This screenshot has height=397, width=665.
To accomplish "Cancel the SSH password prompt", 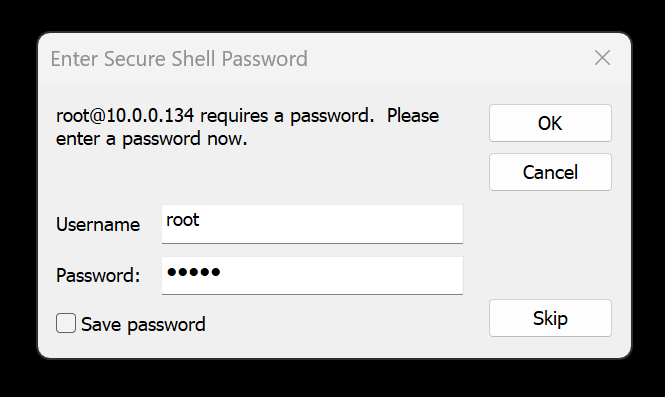I will click(x=550, y=172).
